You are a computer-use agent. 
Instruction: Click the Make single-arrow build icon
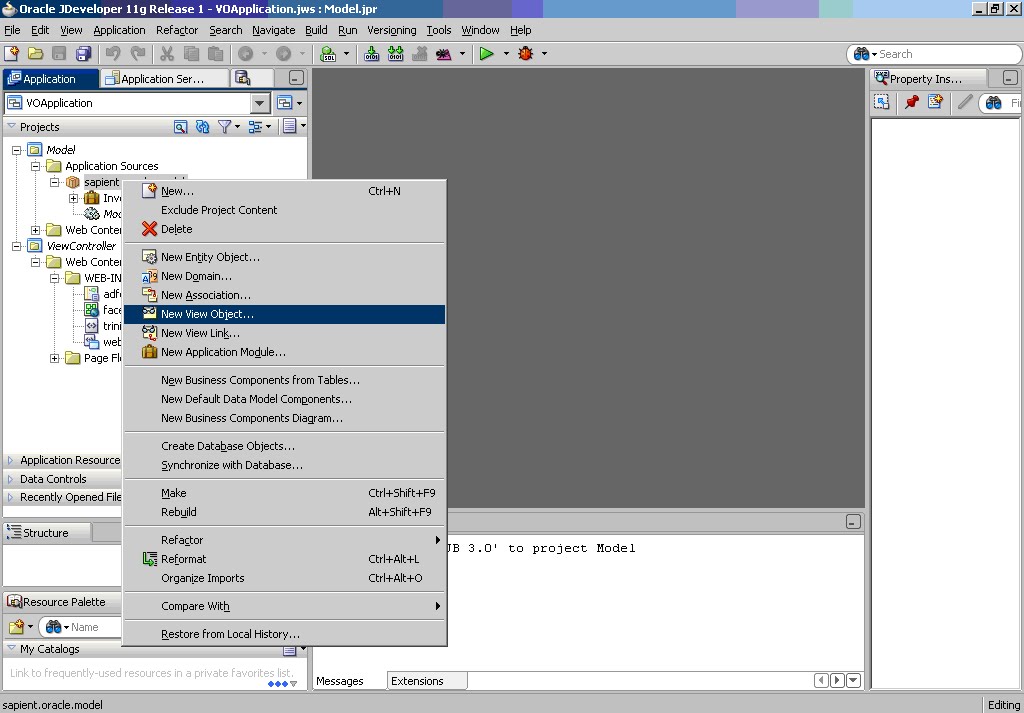(372, 54)
